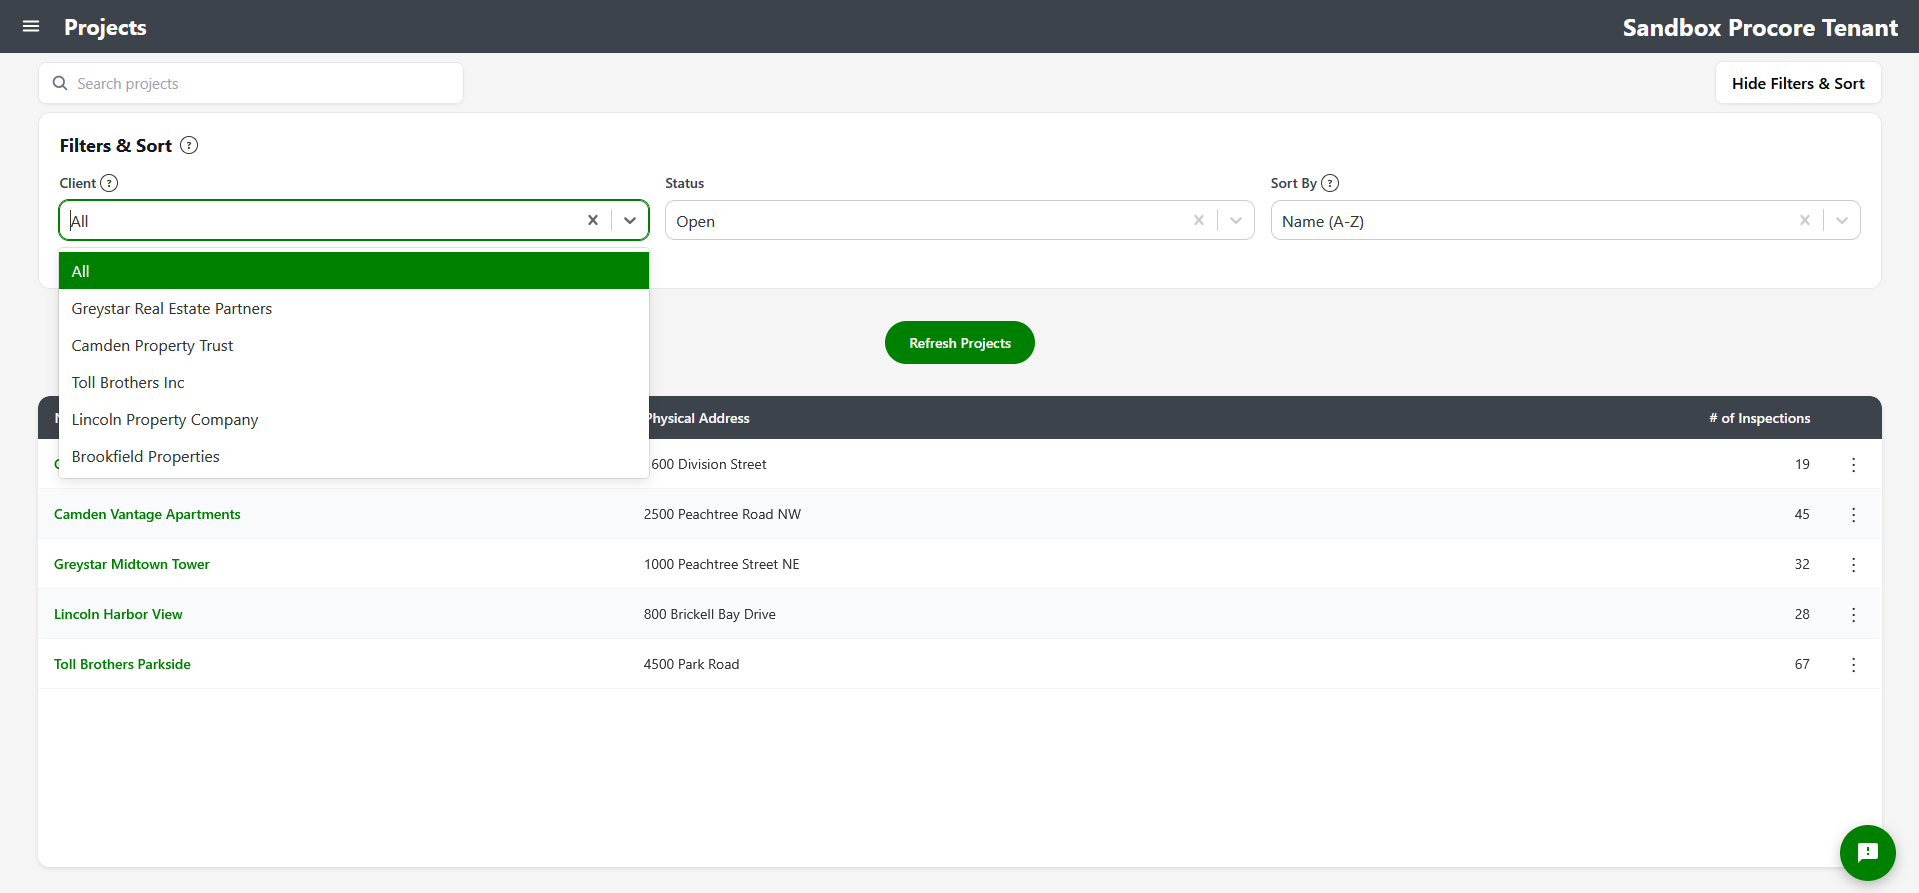Image resolution: width=1919 pixels, height=893 pixels.
Task: Click the inspections count 28
Action: 1802,614
